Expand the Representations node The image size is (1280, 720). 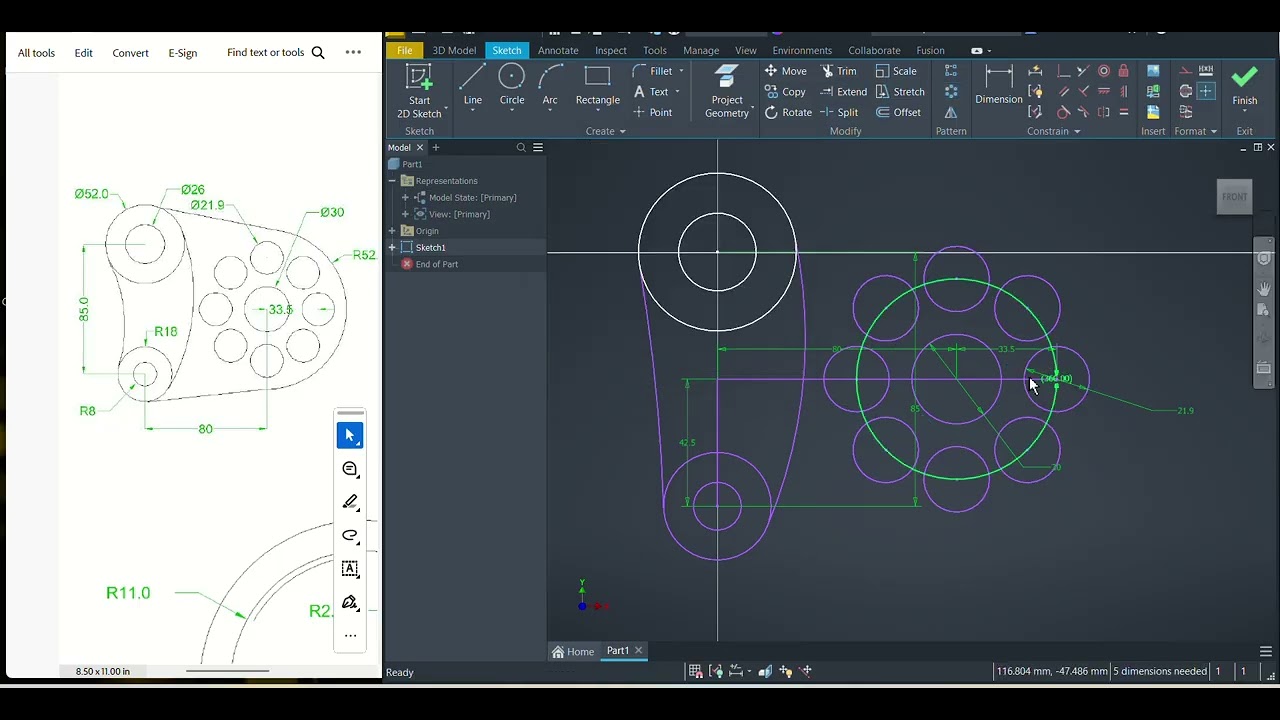(x=392, y=181)
